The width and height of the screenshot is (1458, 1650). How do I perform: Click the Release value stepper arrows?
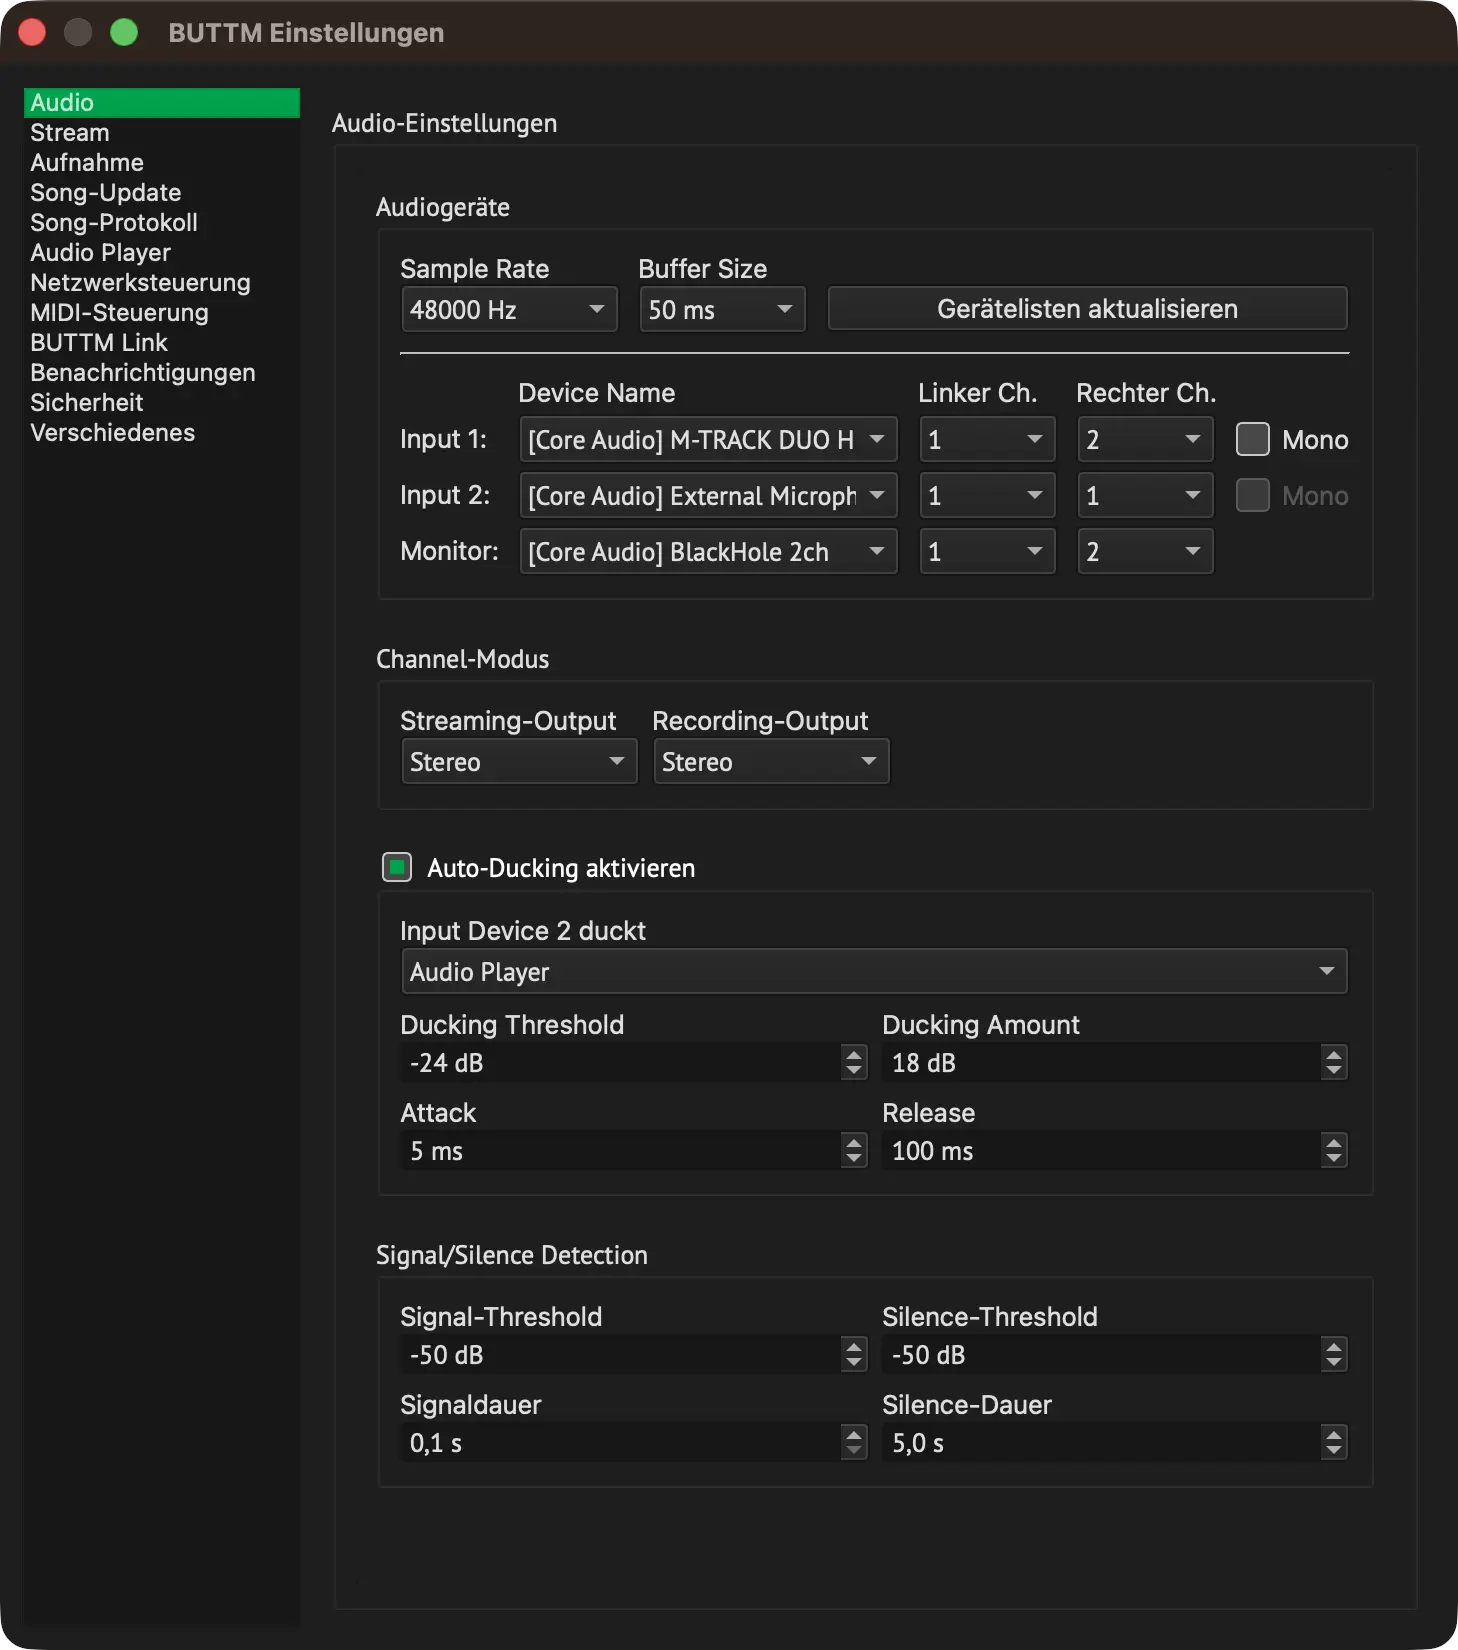click(1333, 1150)
